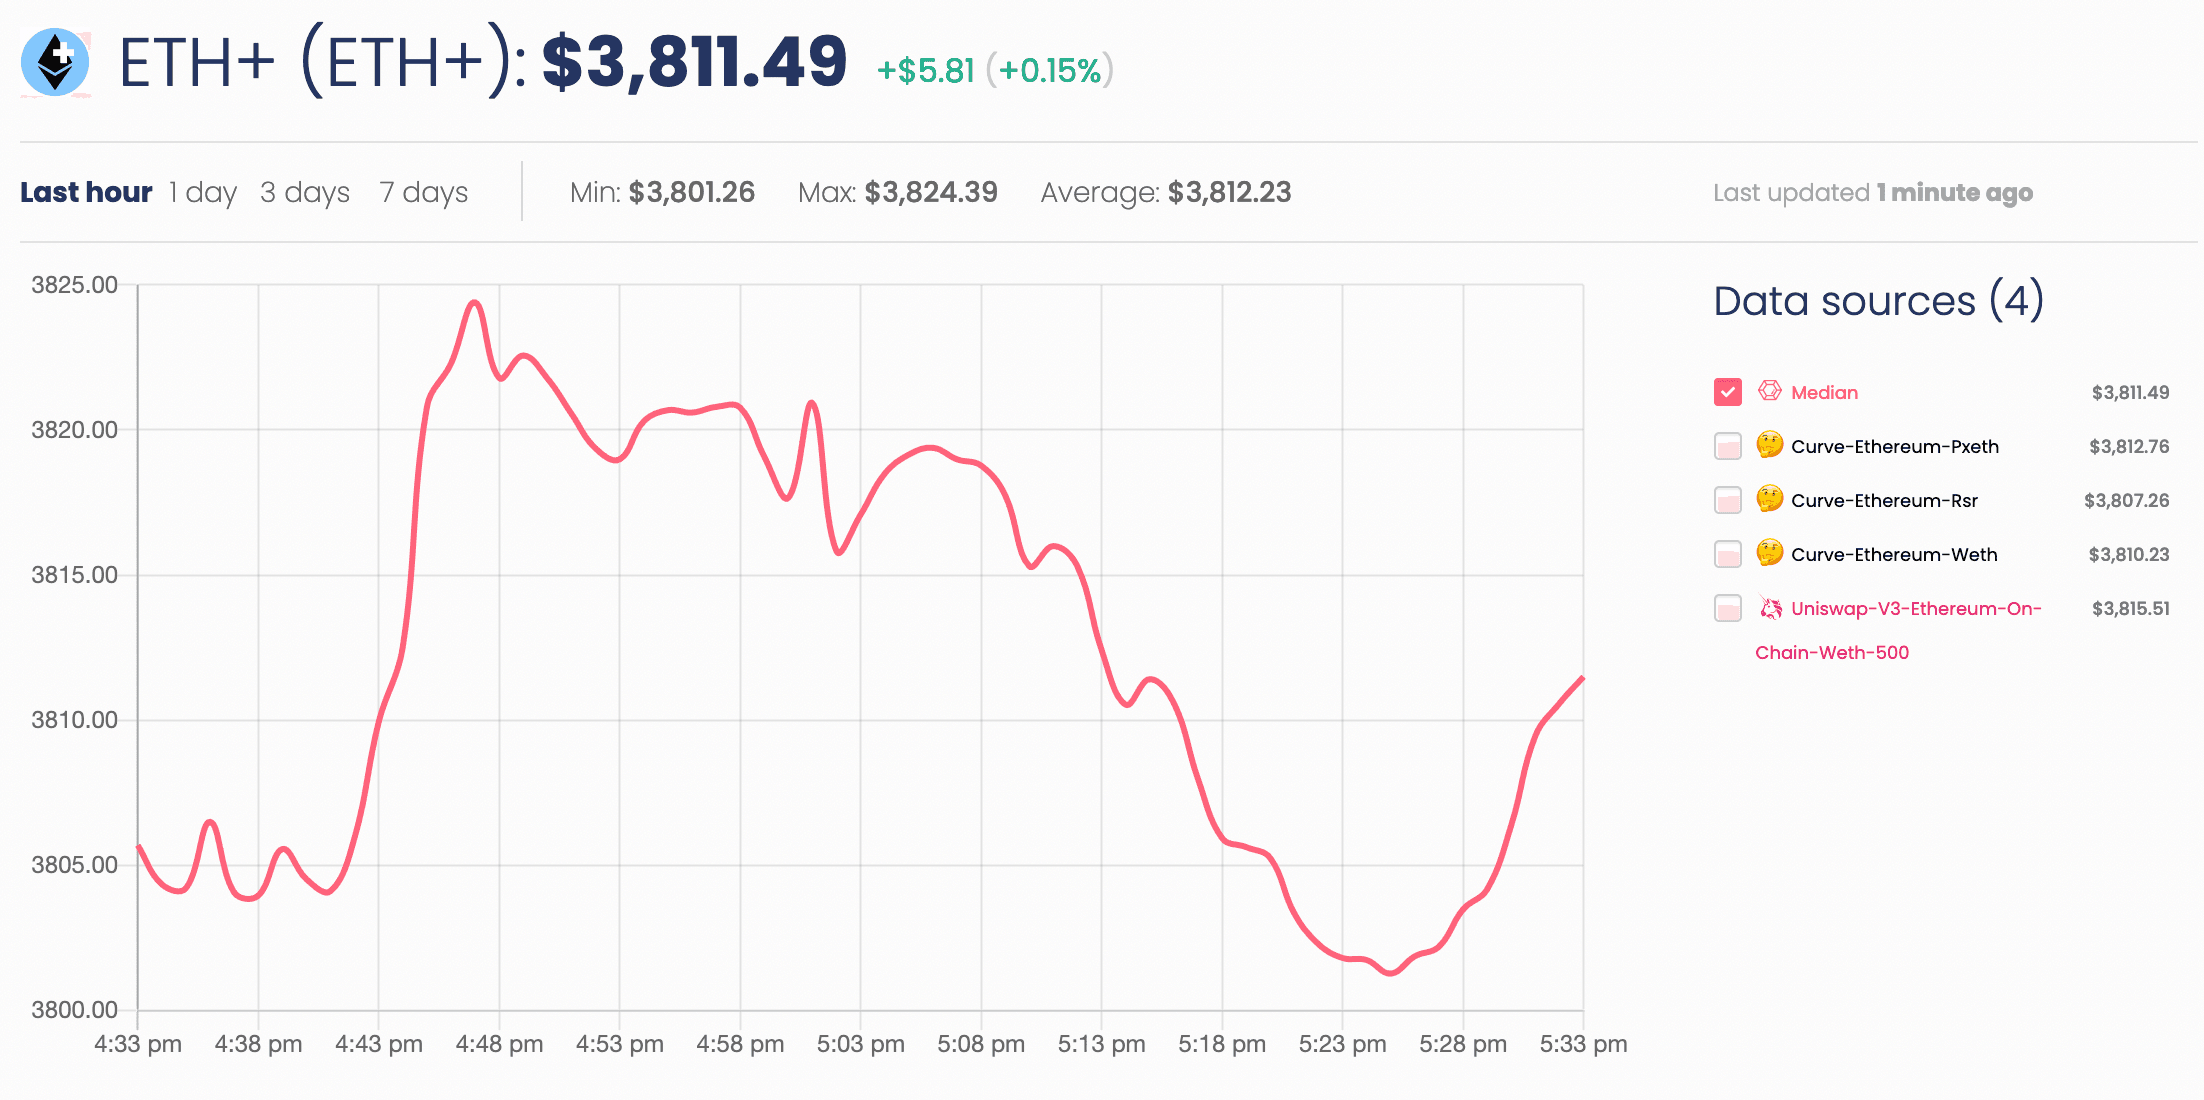Show the 7 days price range
This screenshot has height=1100, width=2204.
[423, 192]
